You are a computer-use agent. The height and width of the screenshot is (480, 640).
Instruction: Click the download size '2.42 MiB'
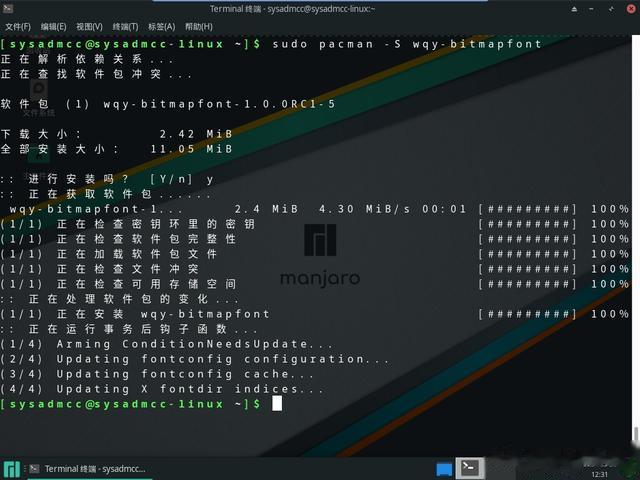coord(196,134)
